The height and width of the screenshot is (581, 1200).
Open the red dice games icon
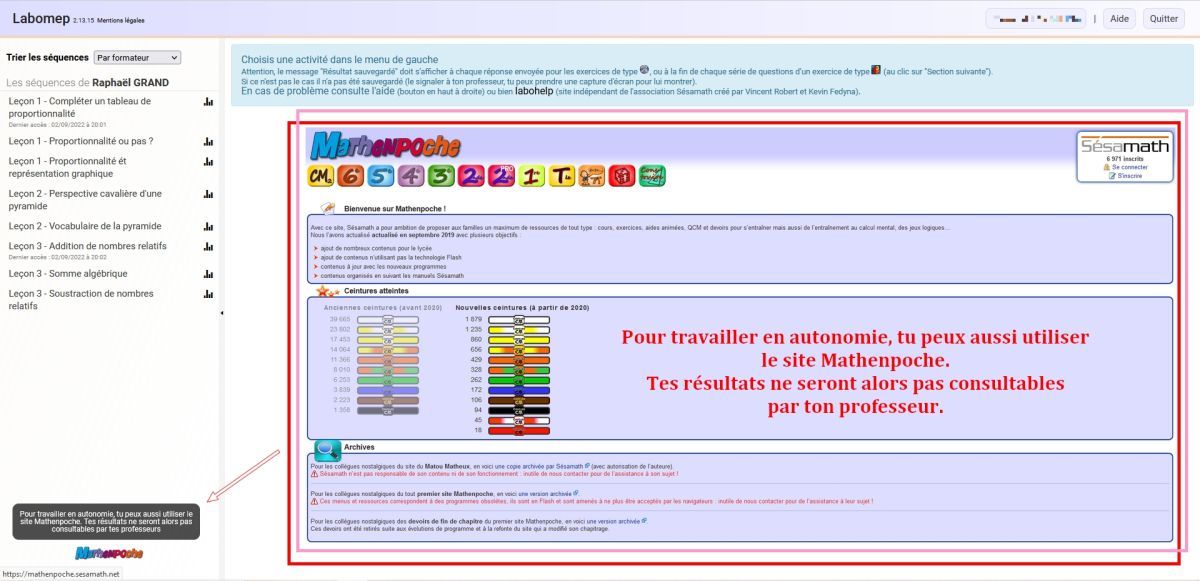[621, 176]
